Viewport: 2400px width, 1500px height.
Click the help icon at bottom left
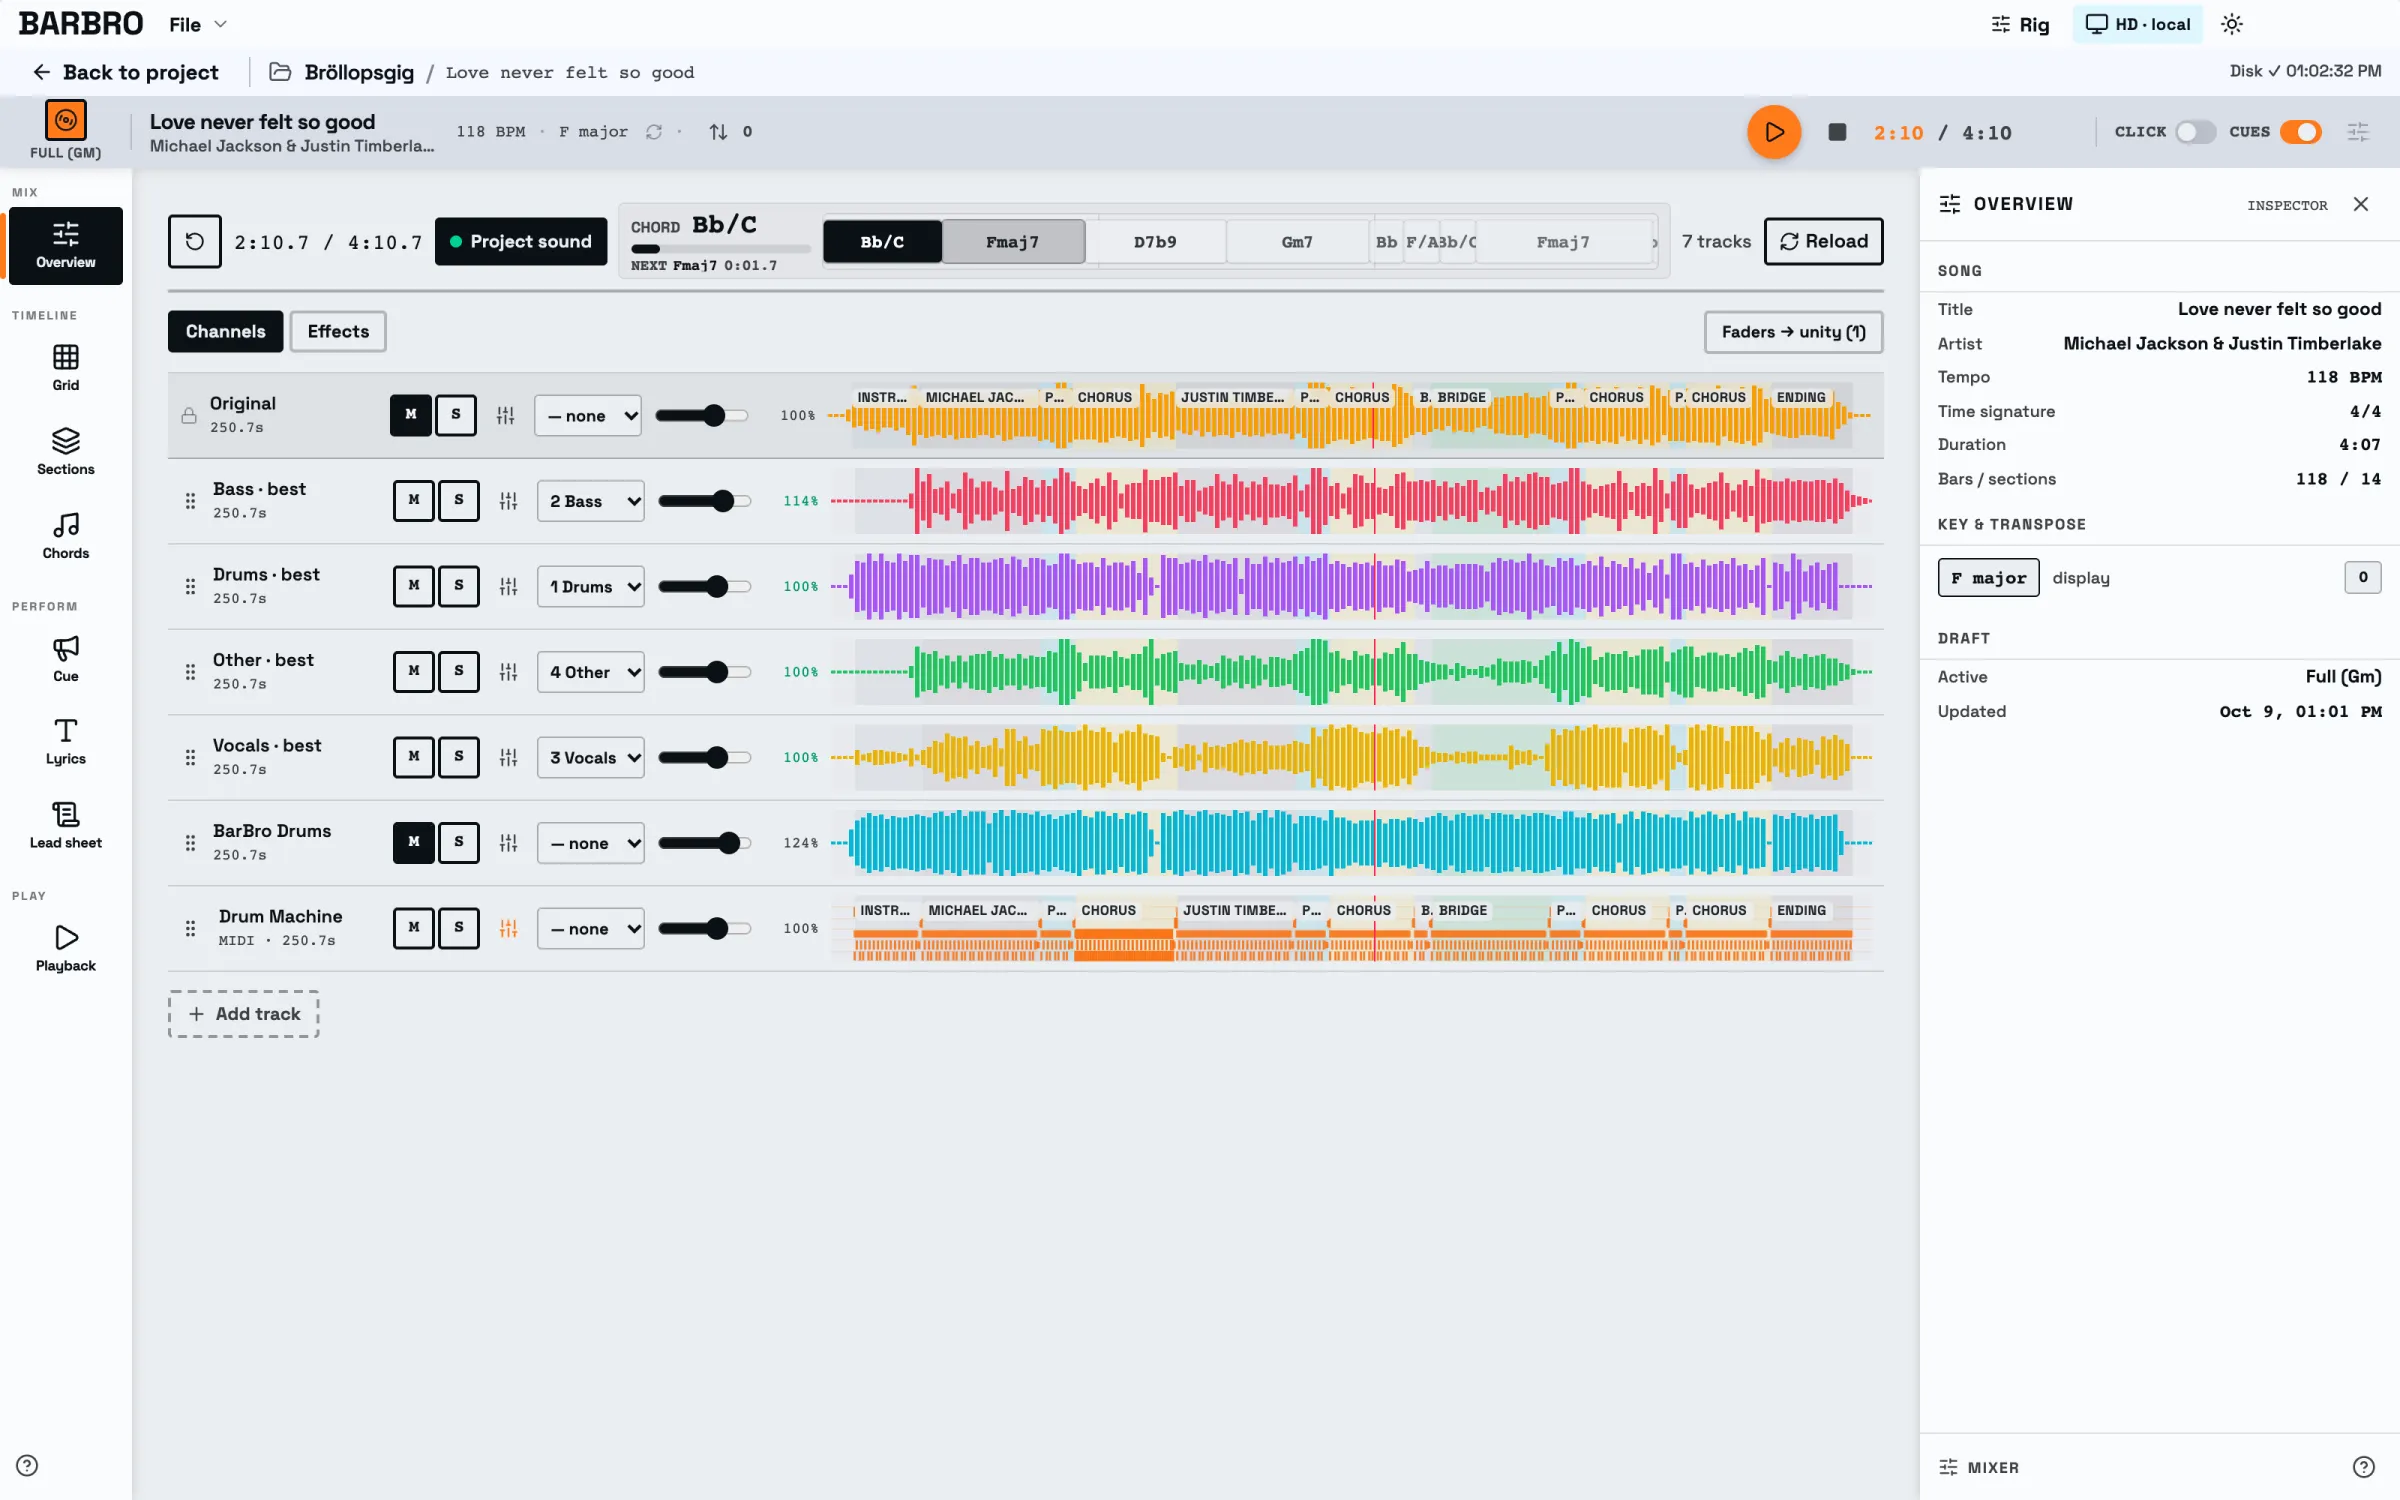27,1465
